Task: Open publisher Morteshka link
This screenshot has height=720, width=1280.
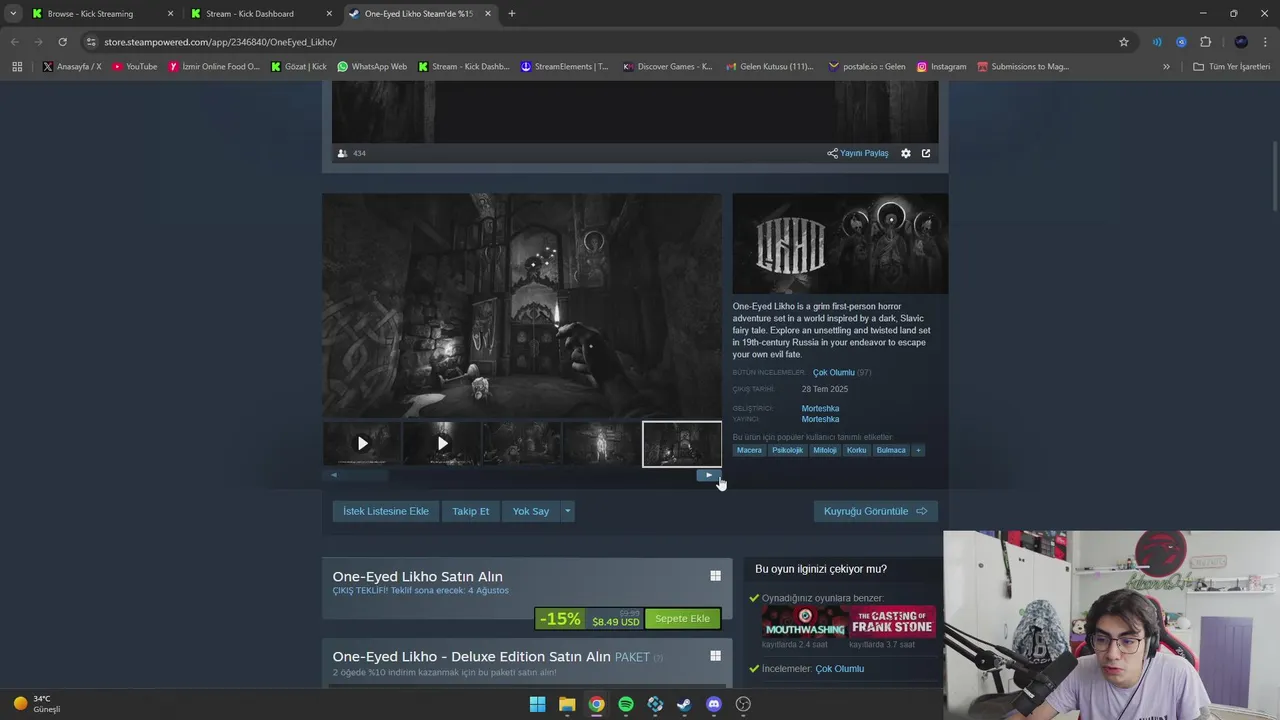Action: click(820, 419)
